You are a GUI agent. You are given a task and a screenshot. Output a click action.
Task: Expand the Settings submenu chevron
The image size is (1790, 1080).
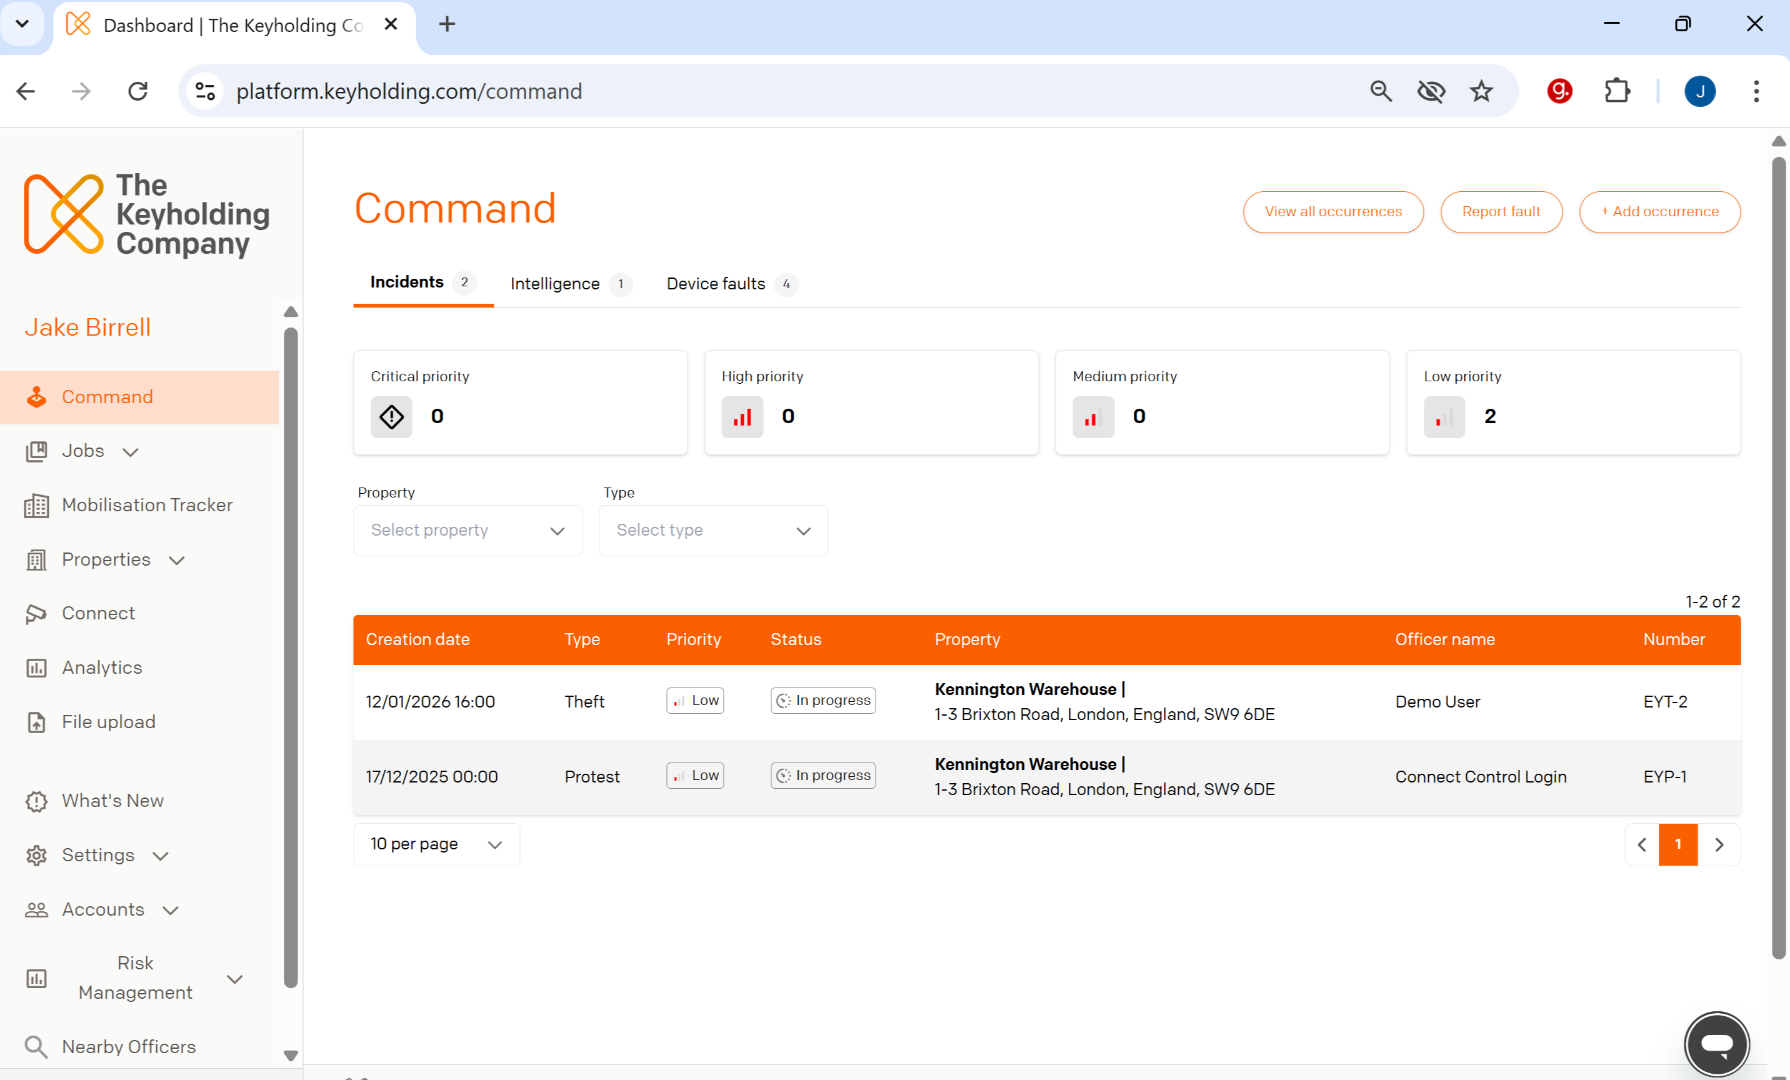[160, 856]
